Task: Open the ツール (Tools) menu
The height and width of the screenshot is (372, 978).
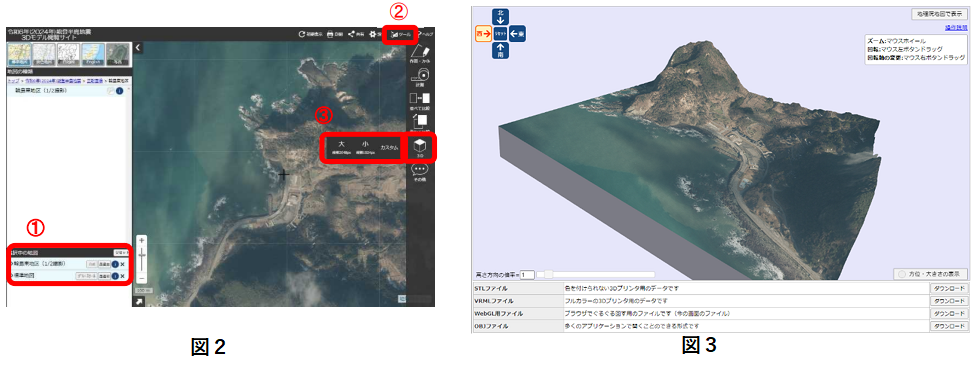Action: 399,34
